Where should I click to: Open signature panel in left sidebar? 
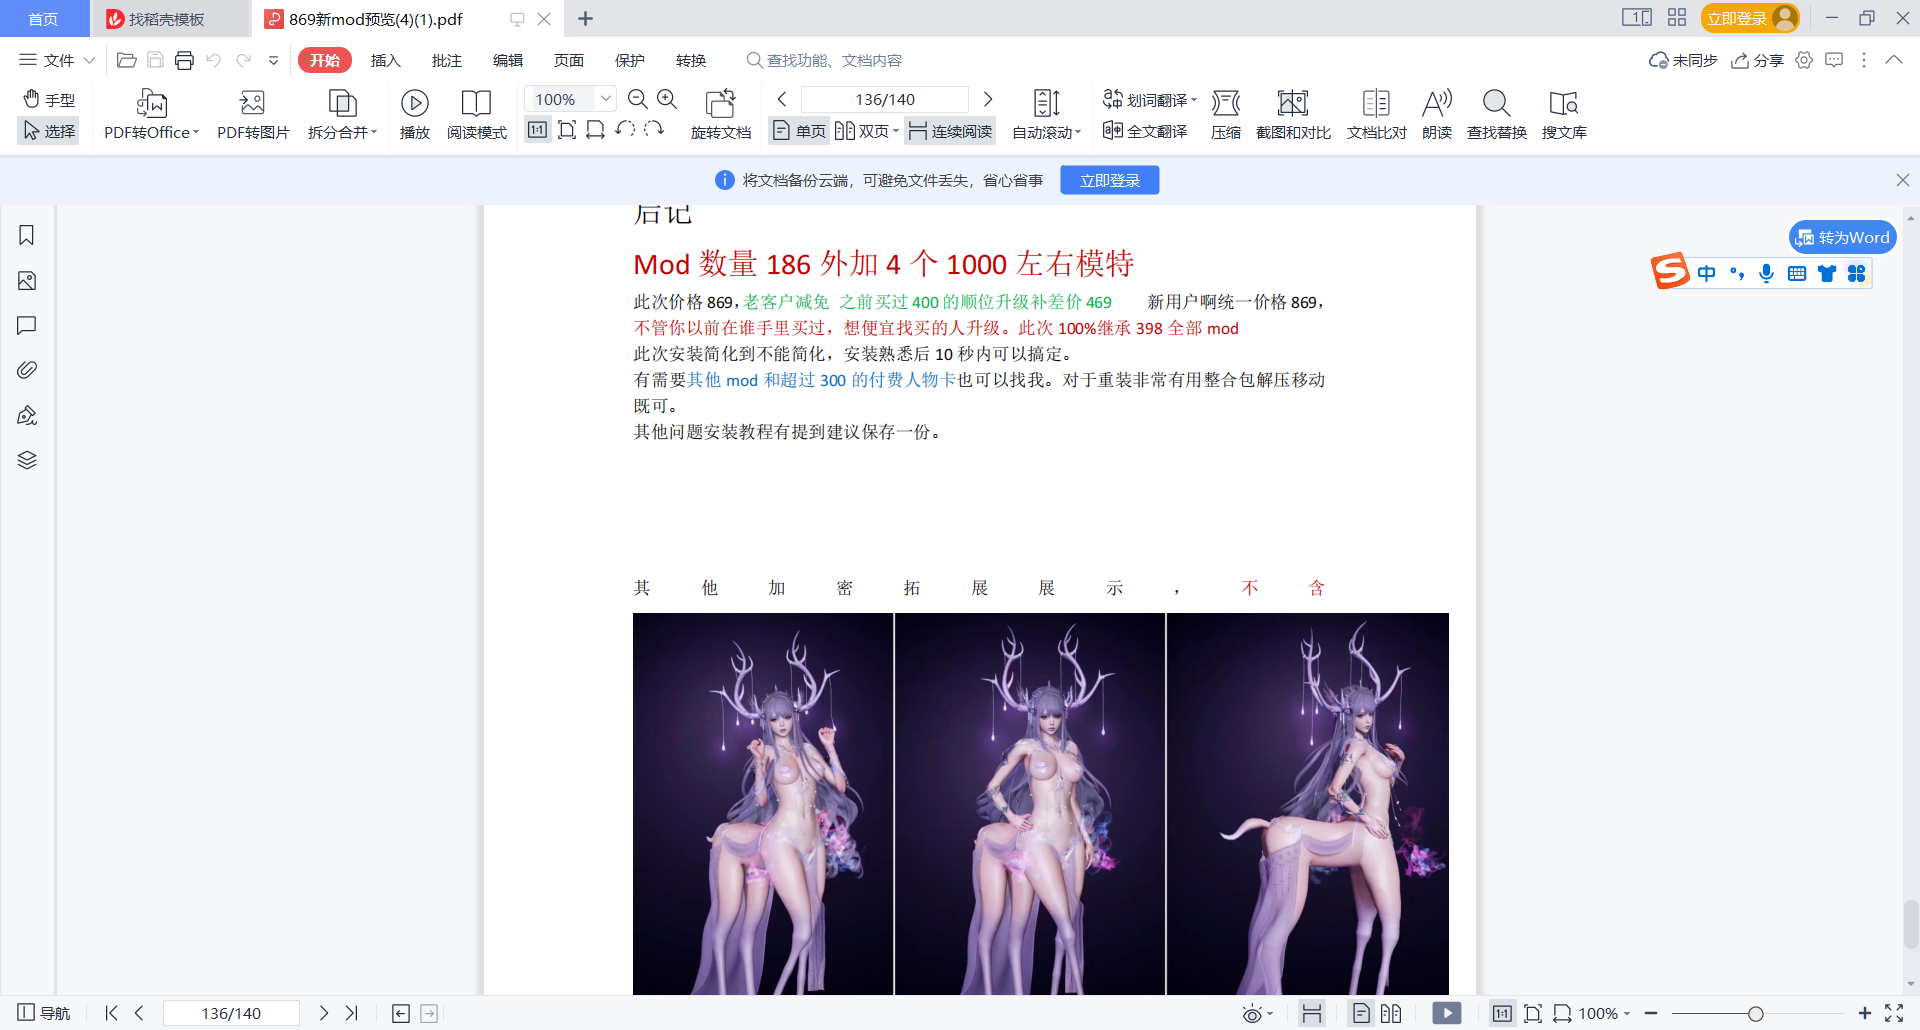(x=27, y=415)
